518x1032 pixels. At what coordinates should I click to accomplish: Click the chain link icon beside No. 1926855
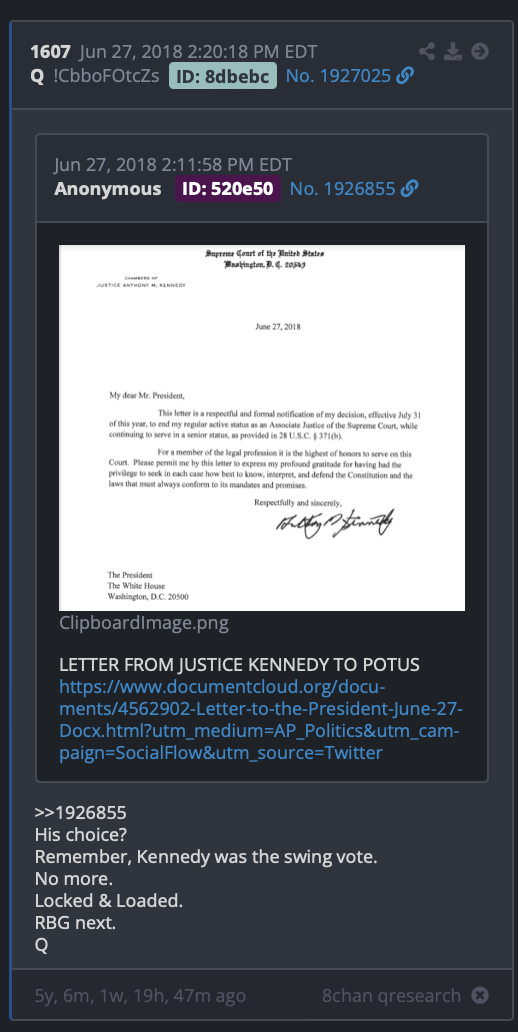(x=409, y=189)
